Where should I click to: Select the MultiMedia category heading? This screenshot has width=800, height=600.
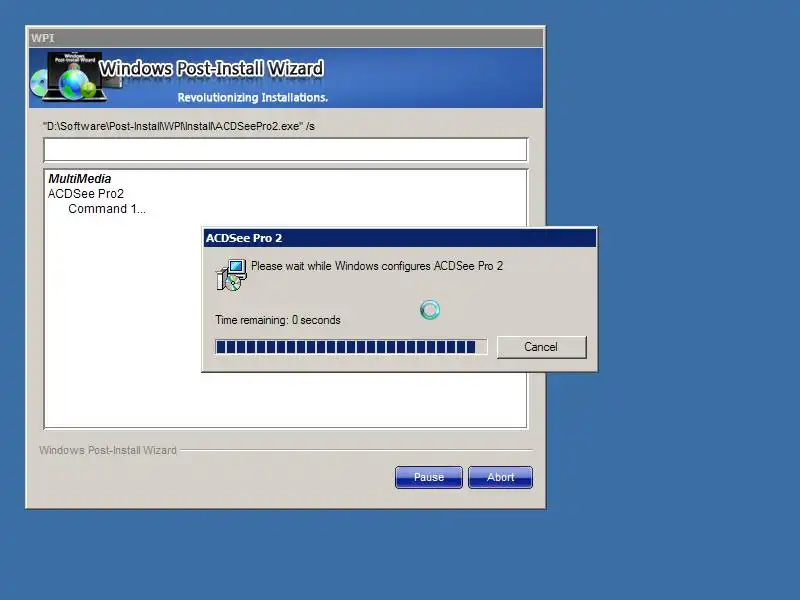point(80,179)
